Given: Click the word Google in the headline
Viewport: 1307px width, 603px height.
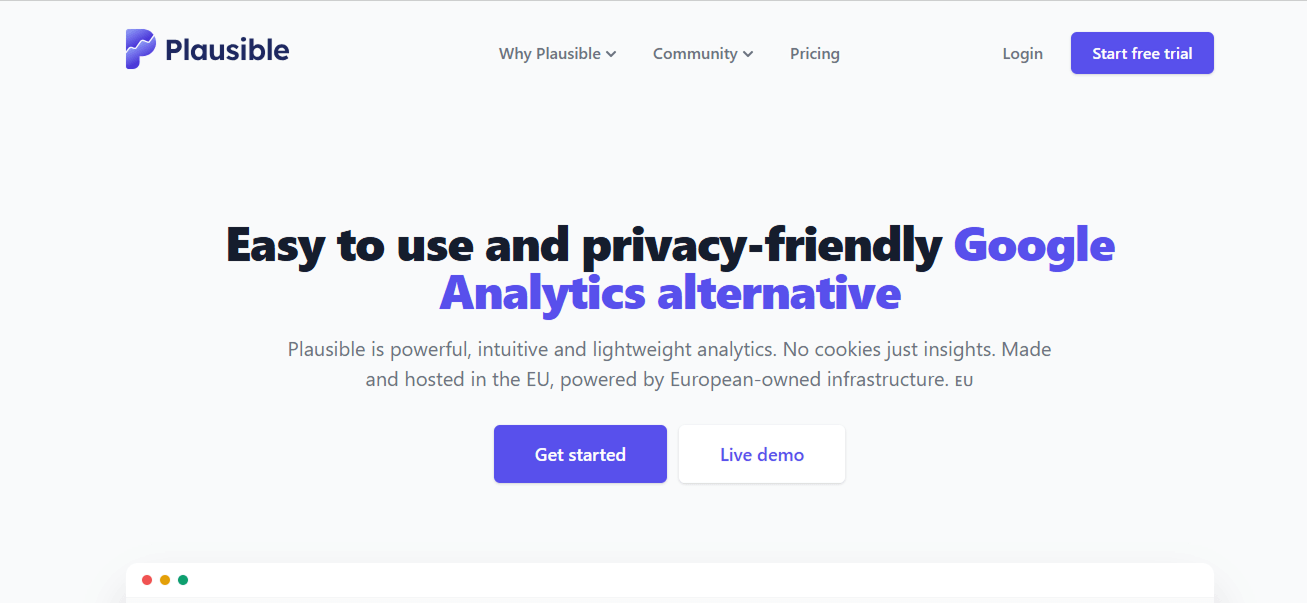Looking at the screenshot, I should click(x=1034, y=245).
